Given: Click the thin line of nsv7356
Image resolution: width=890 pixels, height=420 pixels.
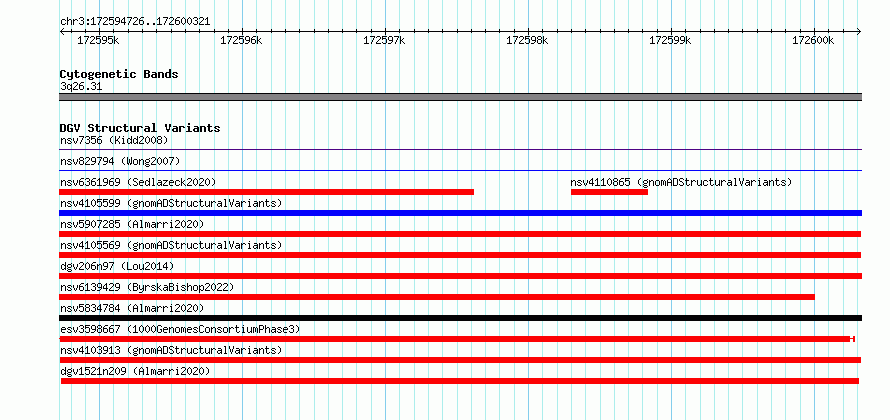Looking at the screenshot, I should [x=460, y=150].
